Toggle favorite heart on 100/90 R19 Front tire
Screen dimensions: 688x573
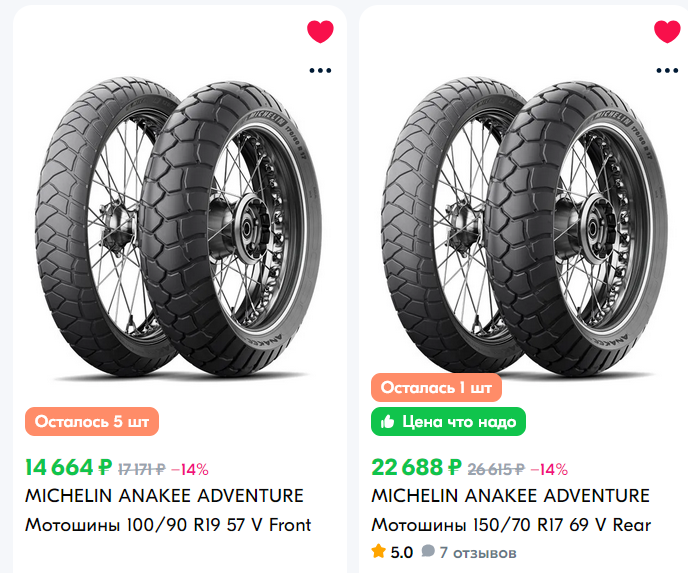[320, 32]
